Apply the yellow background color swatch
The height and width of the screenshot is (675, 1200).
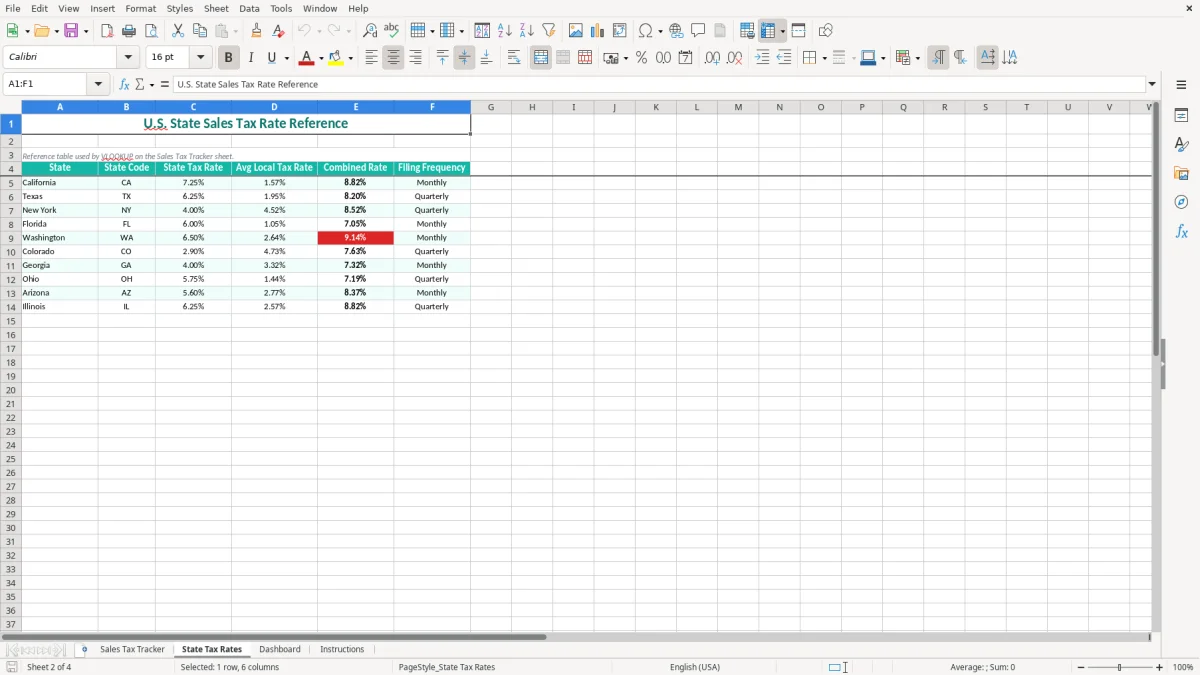click(x=337, y=58)
